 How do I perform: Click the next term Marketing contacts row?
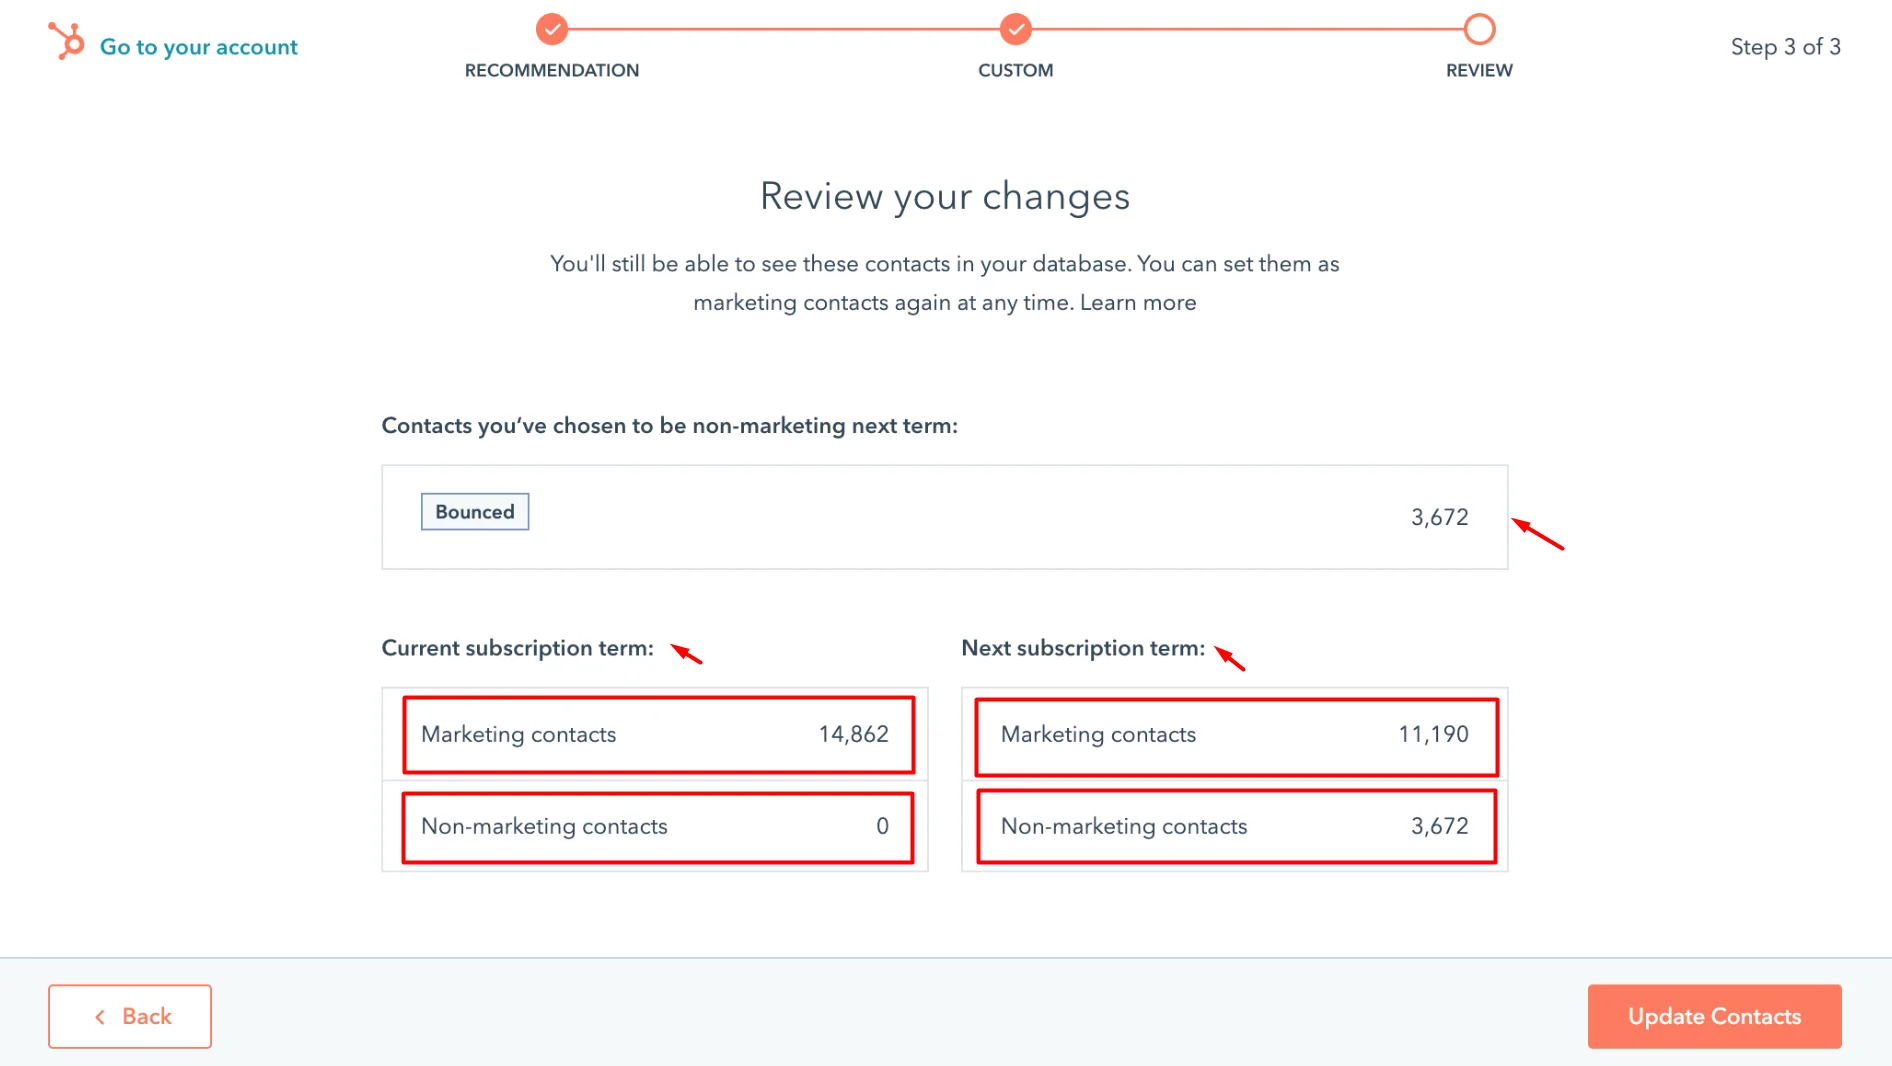tap(1236, 735)
